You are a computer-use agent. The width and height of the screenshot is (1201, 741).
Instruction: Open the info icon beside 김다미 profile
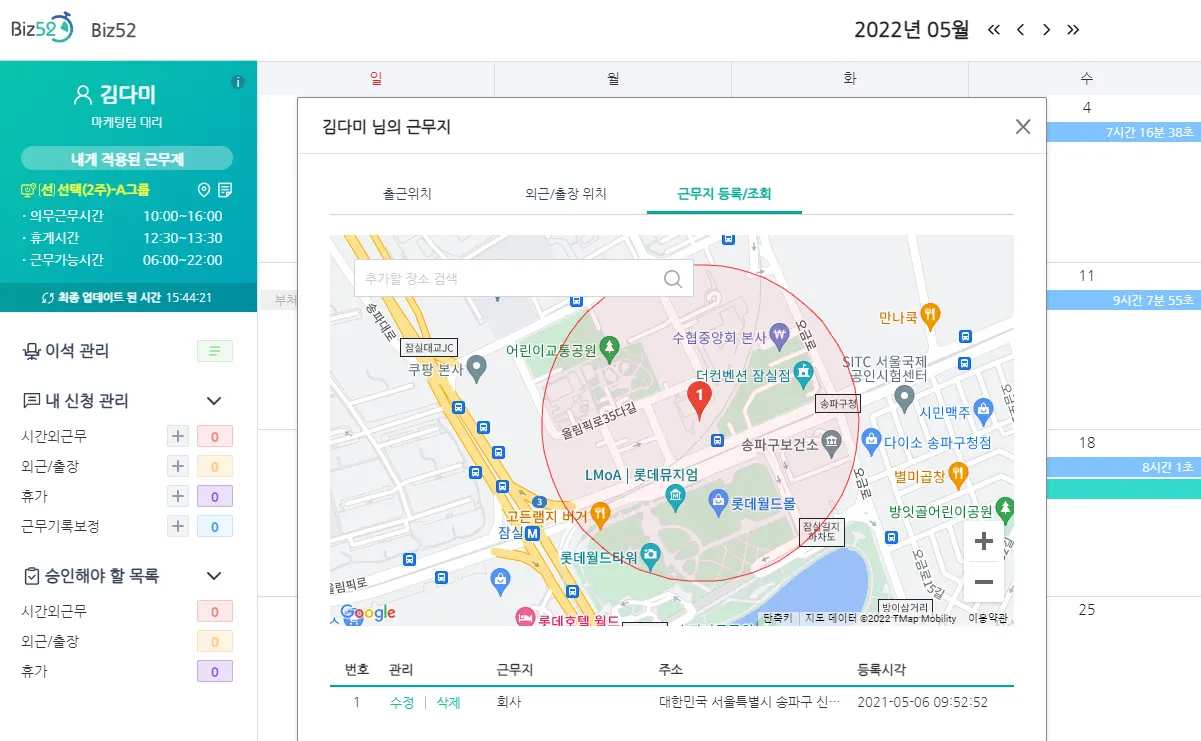[238, 82]
